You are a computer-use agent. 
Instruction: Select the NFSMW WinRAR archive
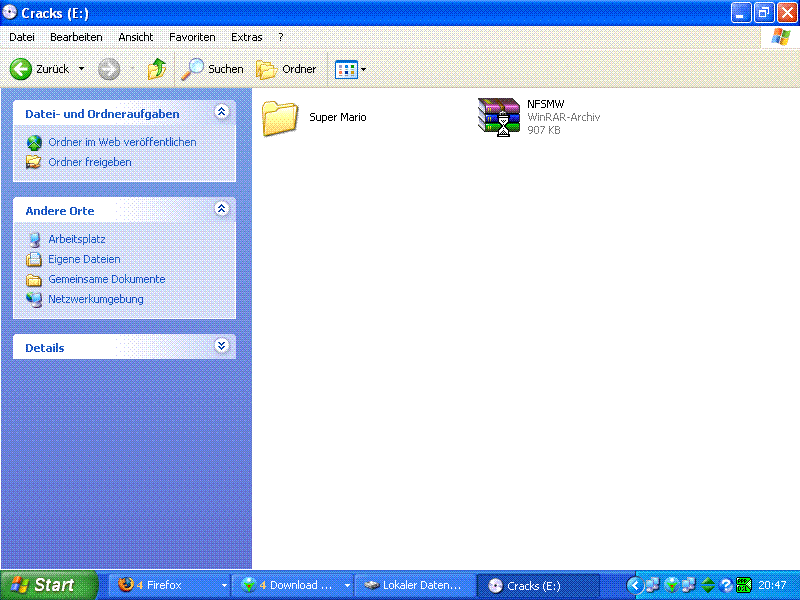pyautogui.click(x=500, y=117)
